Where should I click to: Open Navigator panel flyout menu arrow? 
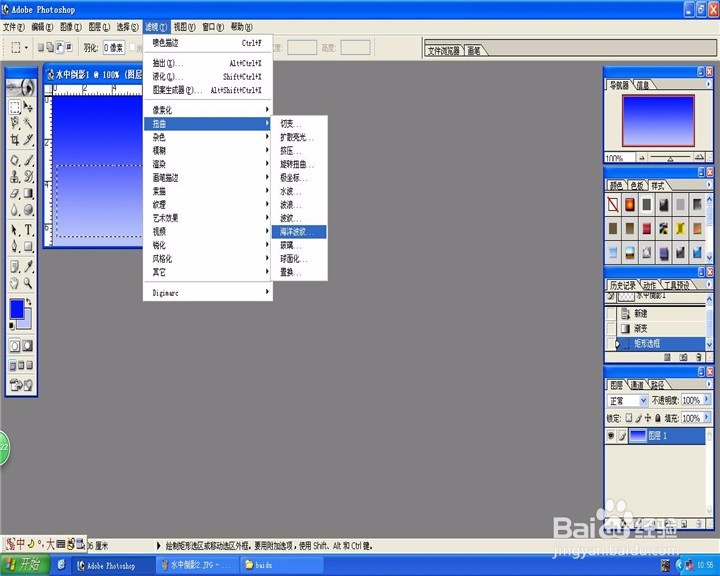coord(709,84)
